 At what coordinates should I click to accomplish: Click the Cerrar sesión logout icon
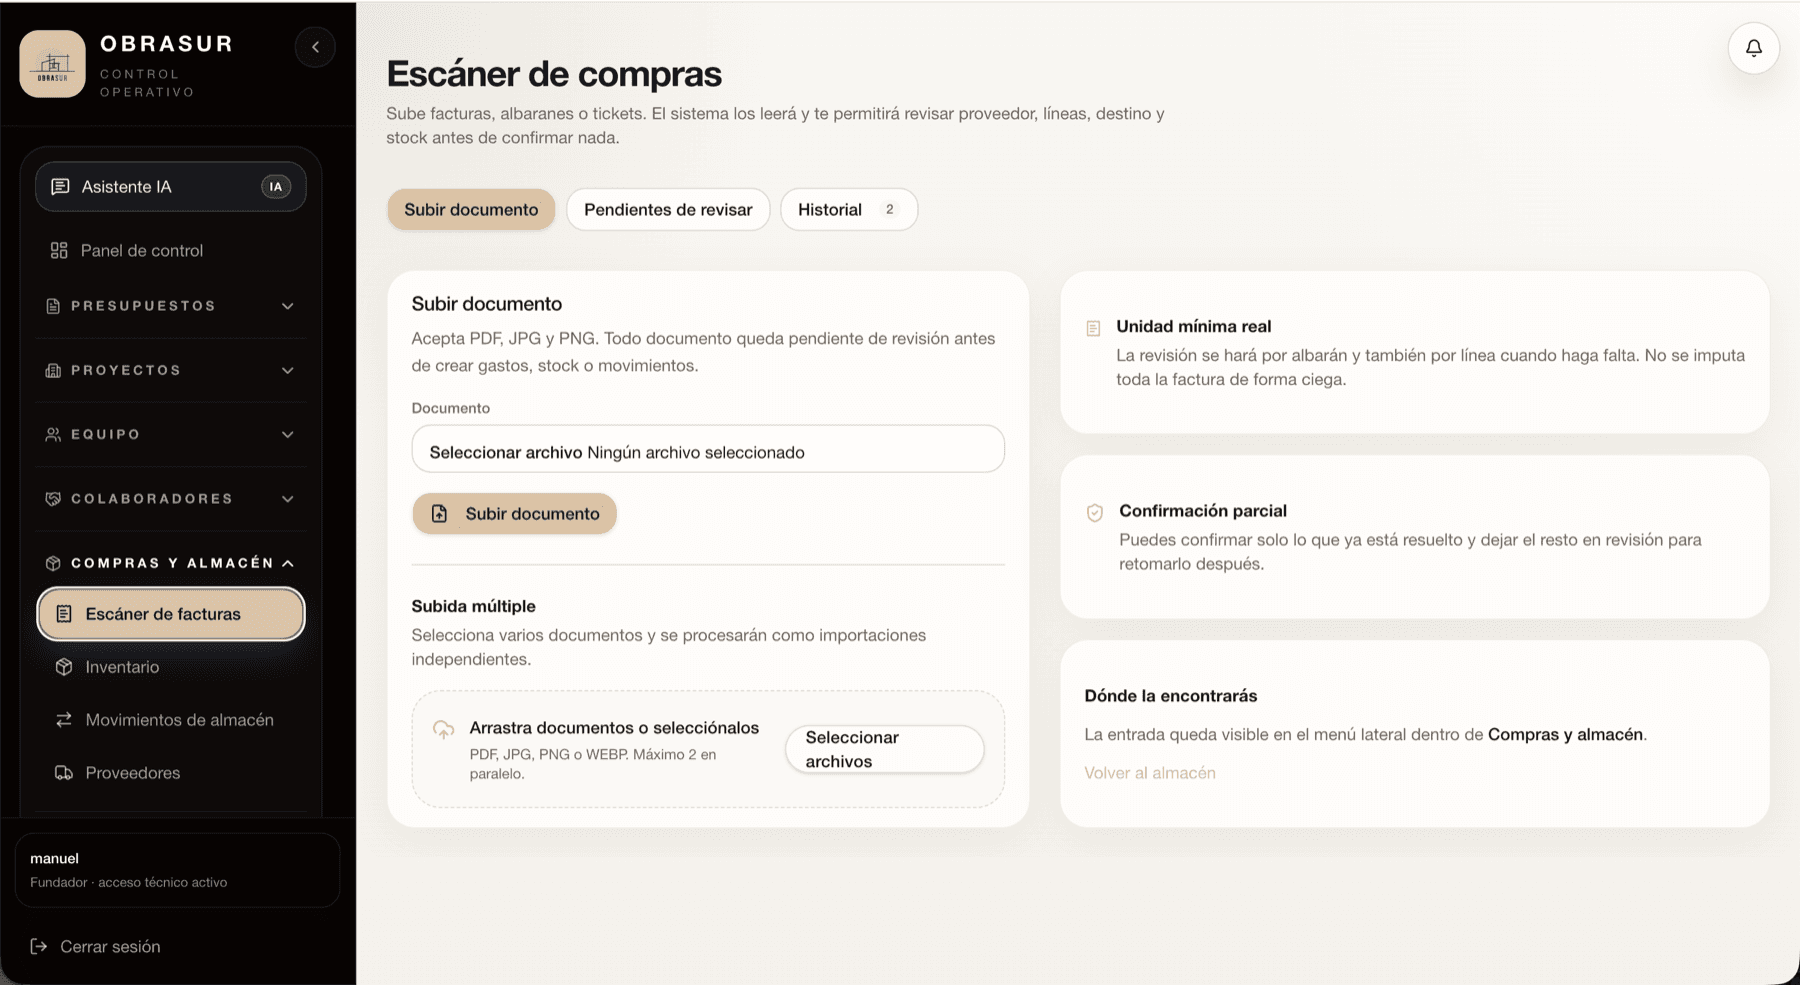pos(39,946)
